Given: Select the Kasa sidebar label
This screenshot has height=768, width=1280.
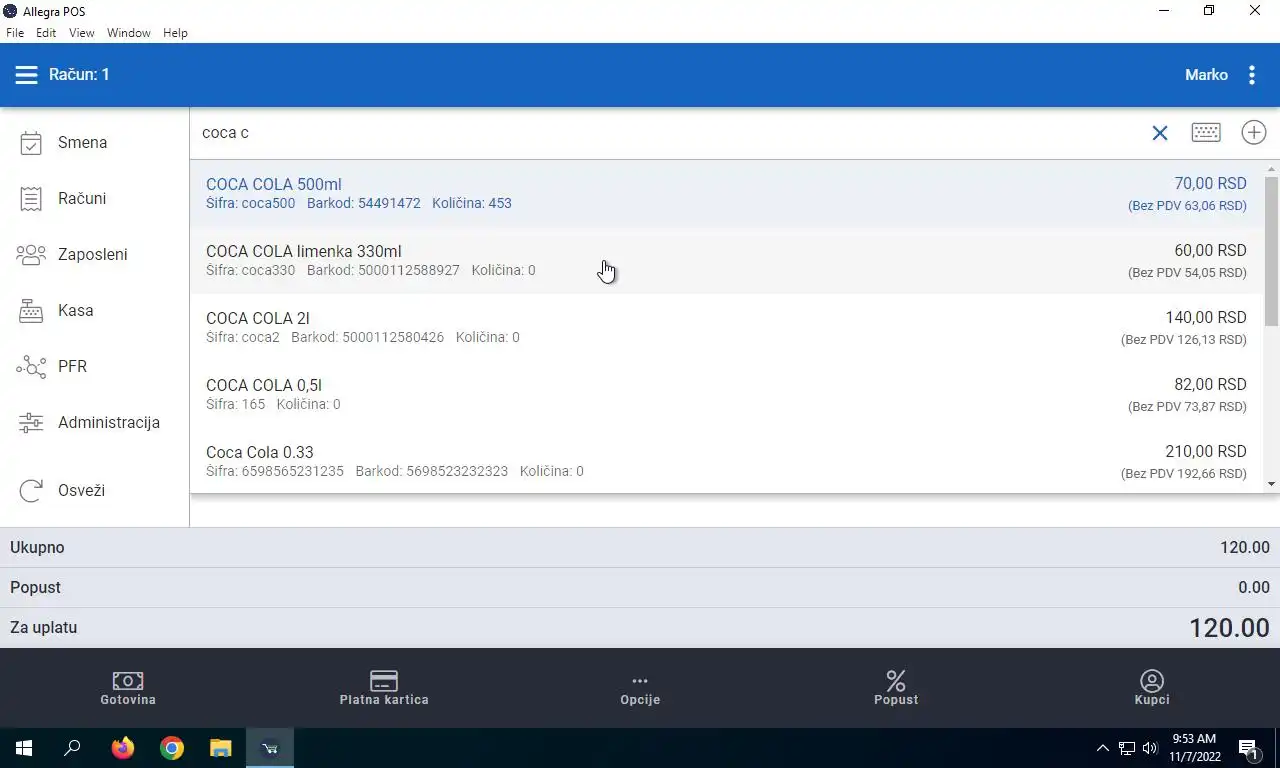Looking at the screenshot, I should (76, 311).
